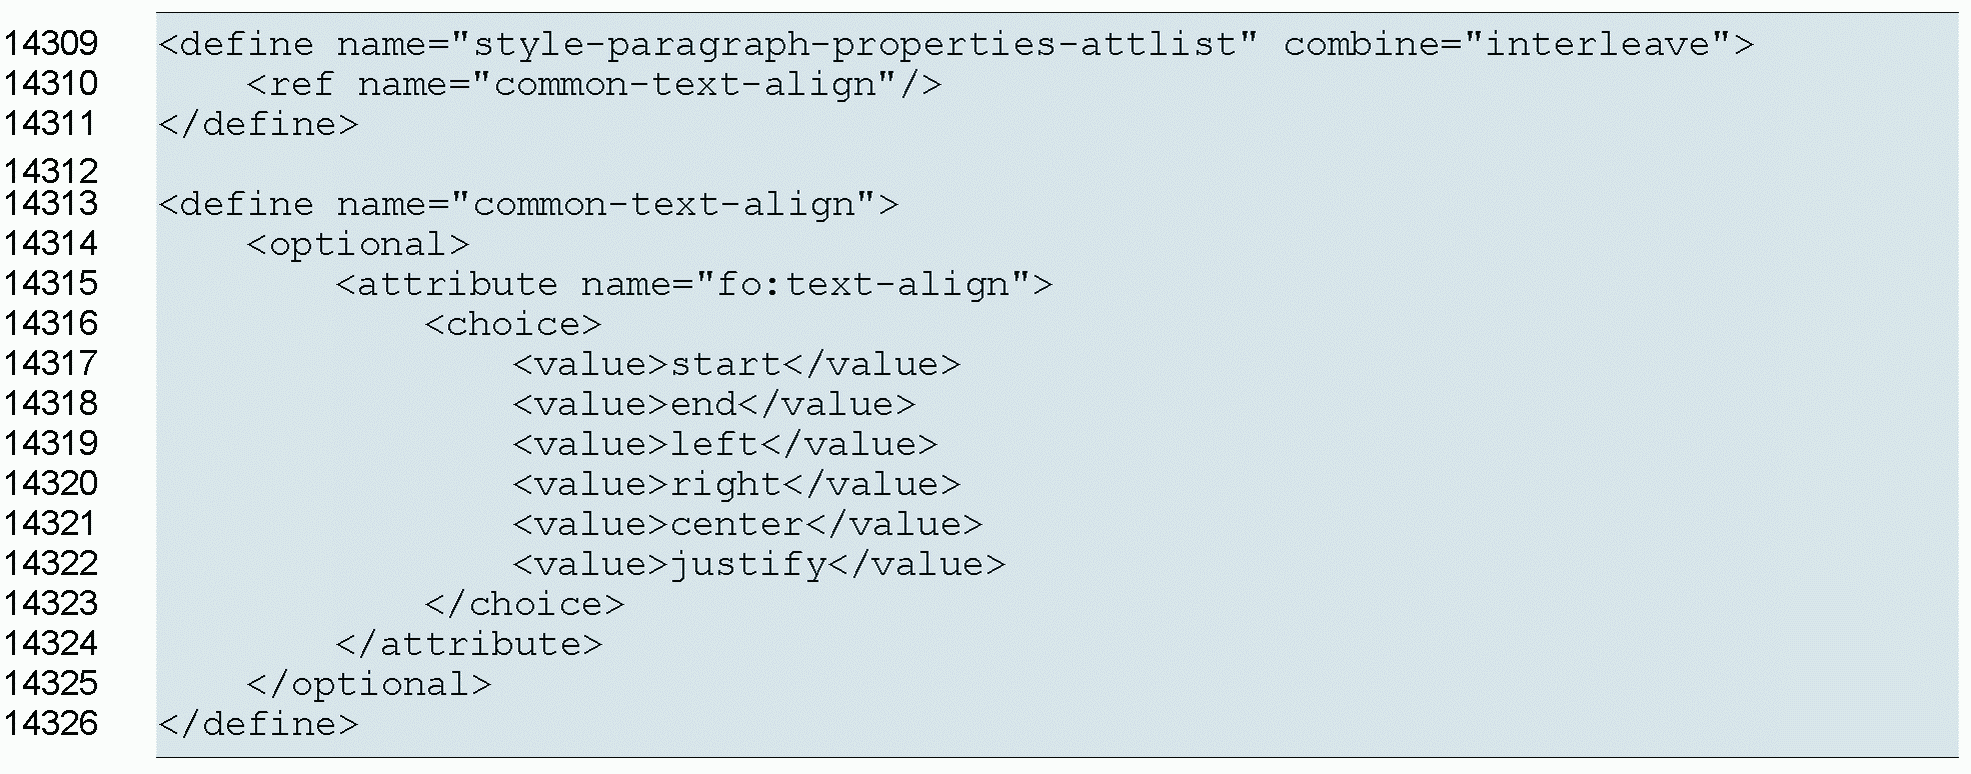
Task: Click the attribute name="fo:text-align" line
Action: [x=694, y=285]
